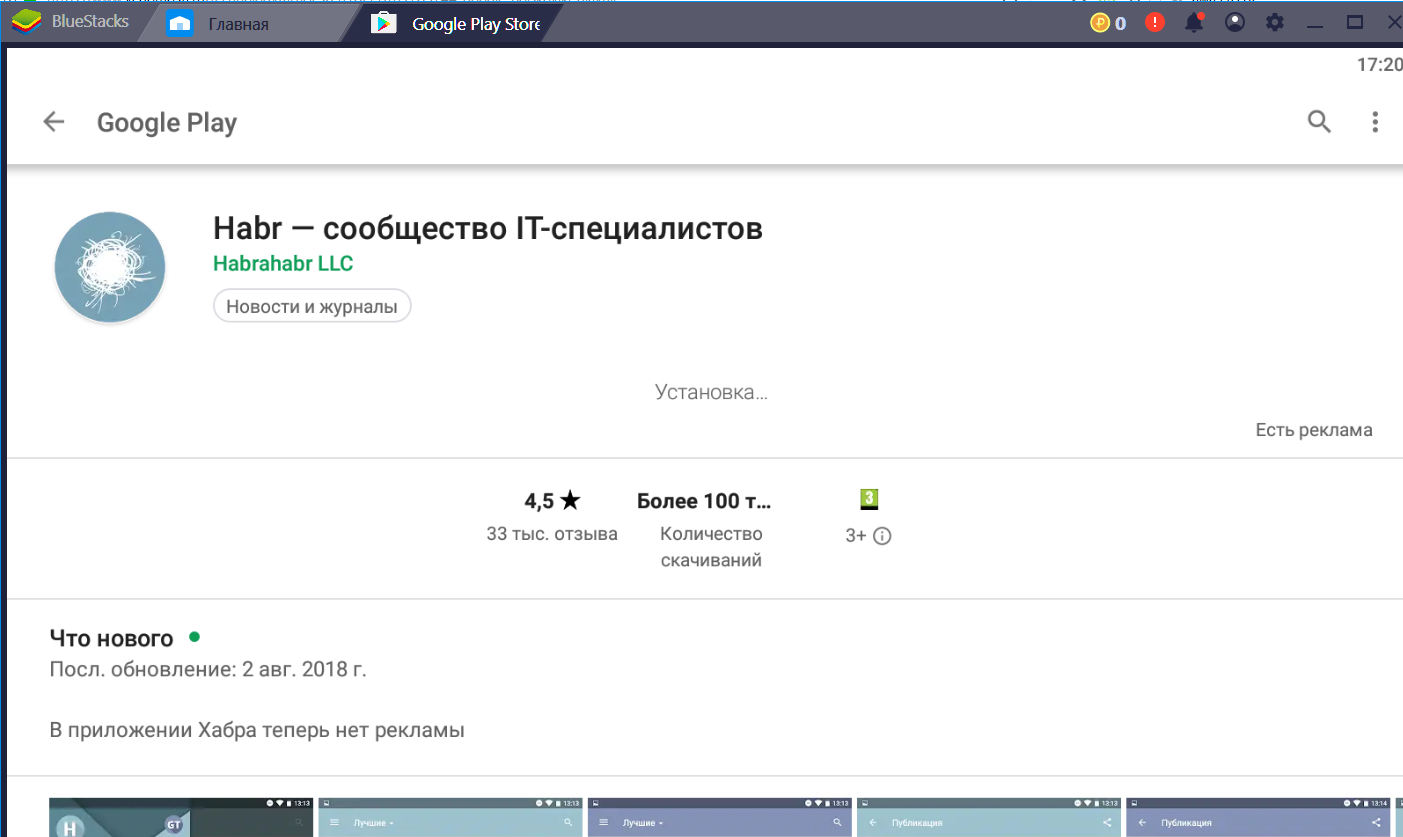
Task: Click the Google Play title
Action: [167, 123]
